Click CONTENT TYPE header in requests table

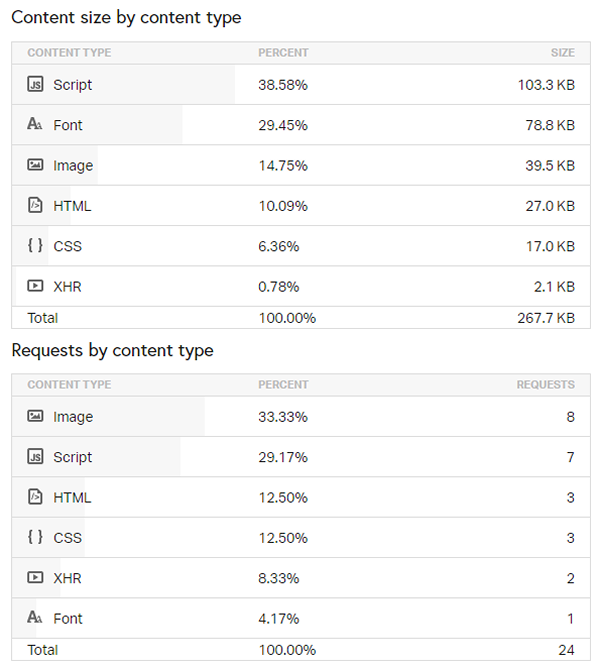(x=69, y=385)
